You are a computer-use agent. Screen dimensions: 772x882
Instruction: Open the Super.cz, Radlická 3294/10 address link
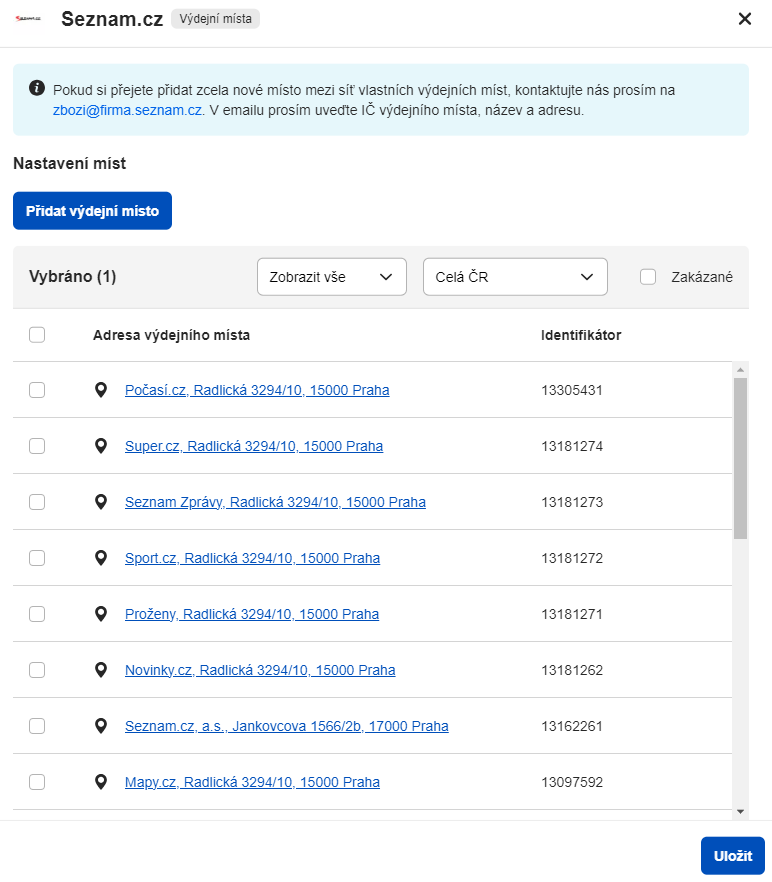(254, 446)
